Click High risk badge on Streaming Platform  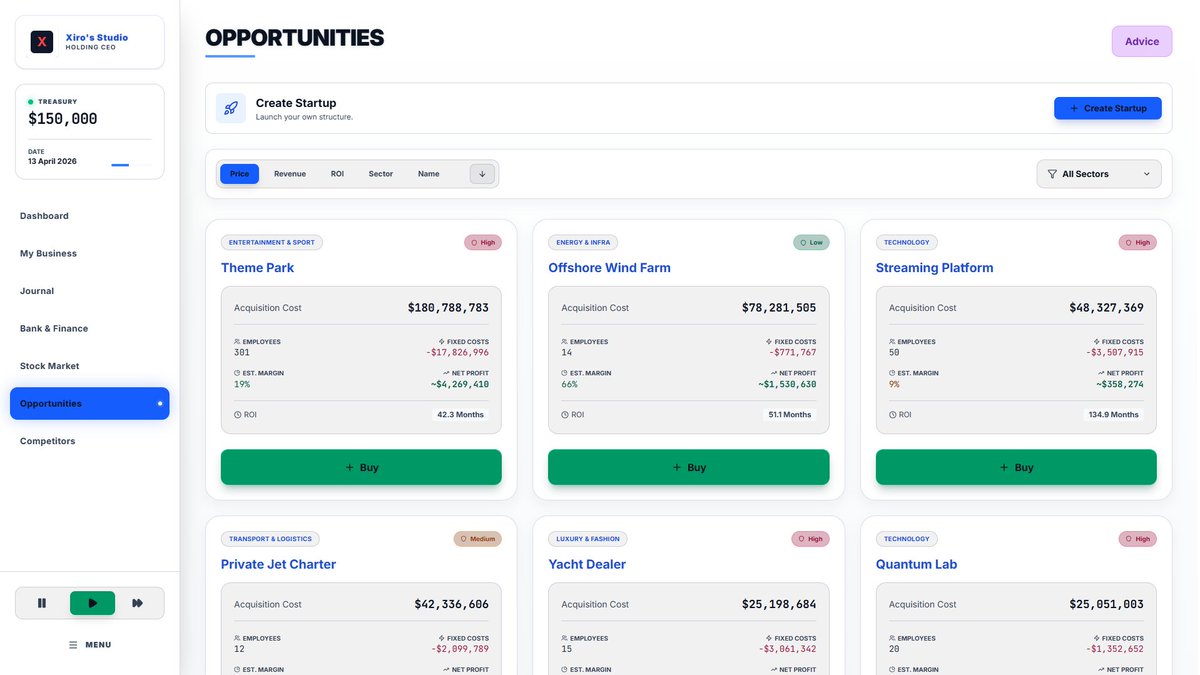(1138, 242)
